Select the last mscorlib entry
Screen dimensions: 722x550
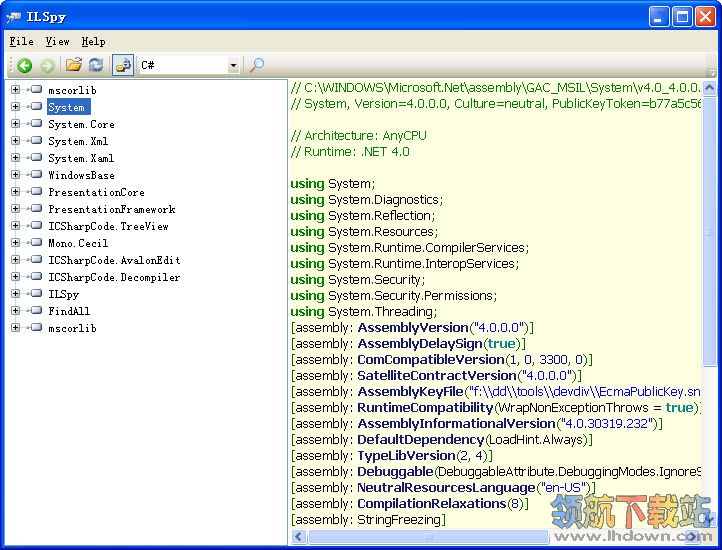coord(72,328)
